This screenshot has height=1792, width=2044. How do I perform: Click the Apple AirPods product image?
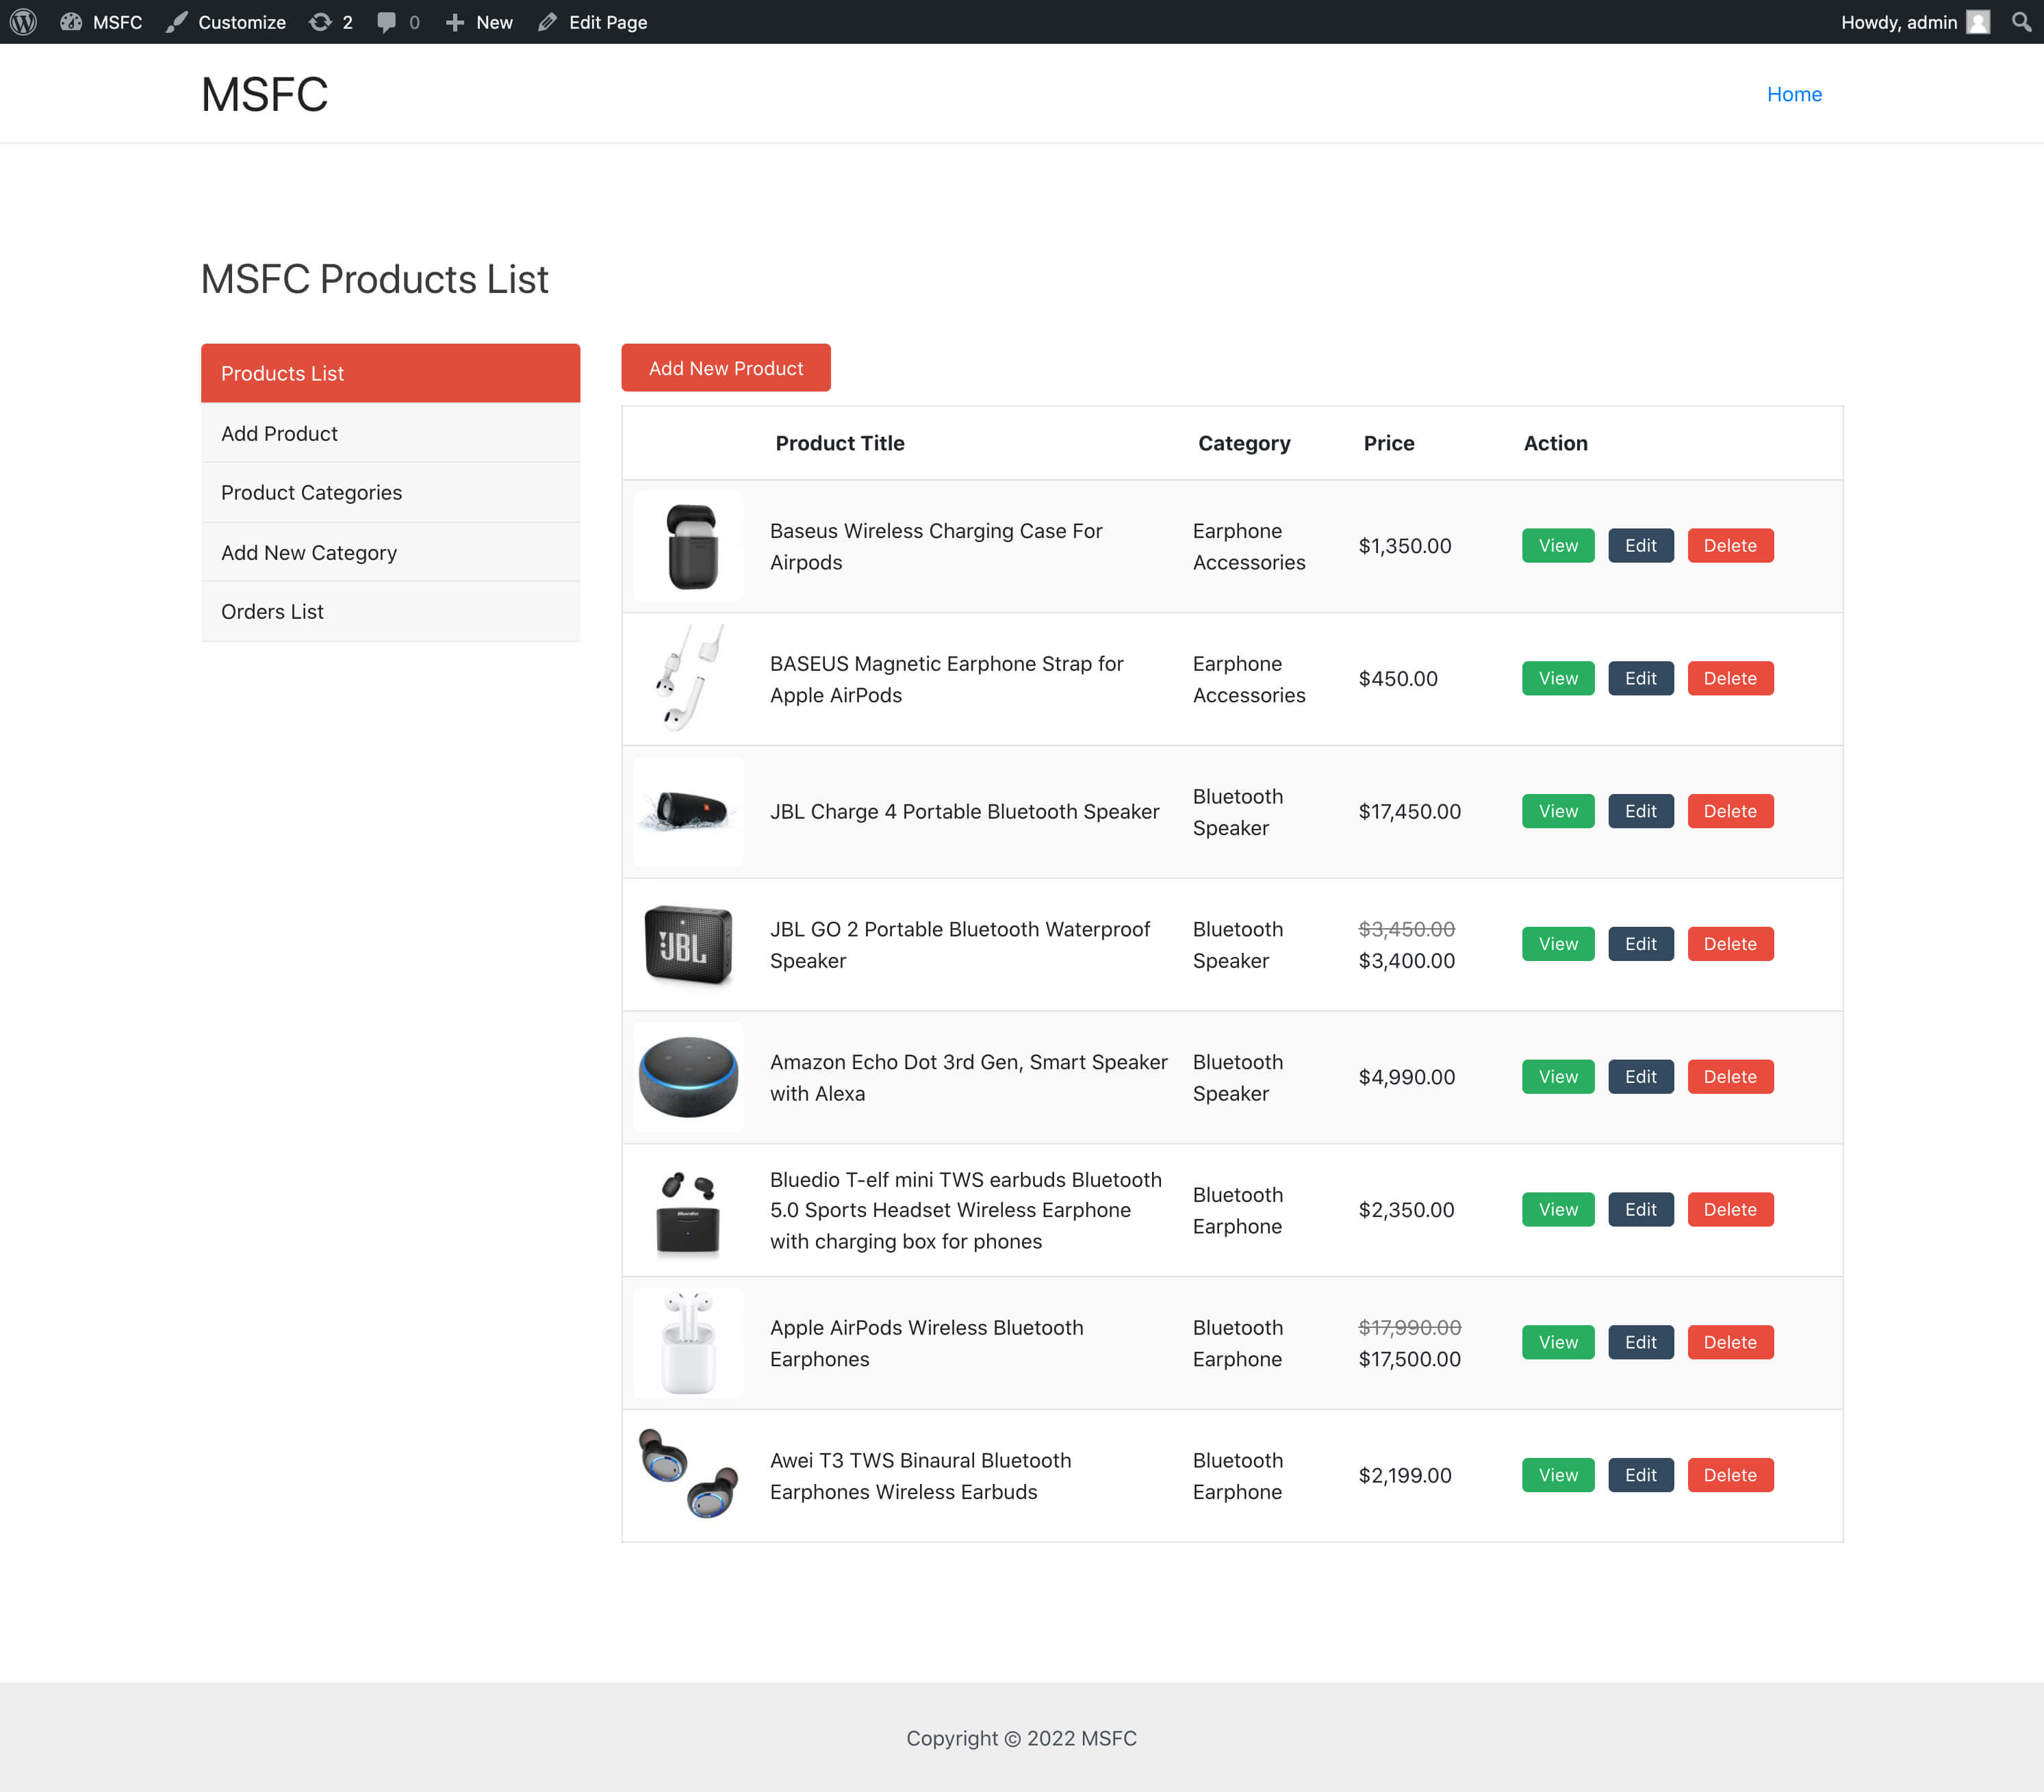[x=688, y=1343]
